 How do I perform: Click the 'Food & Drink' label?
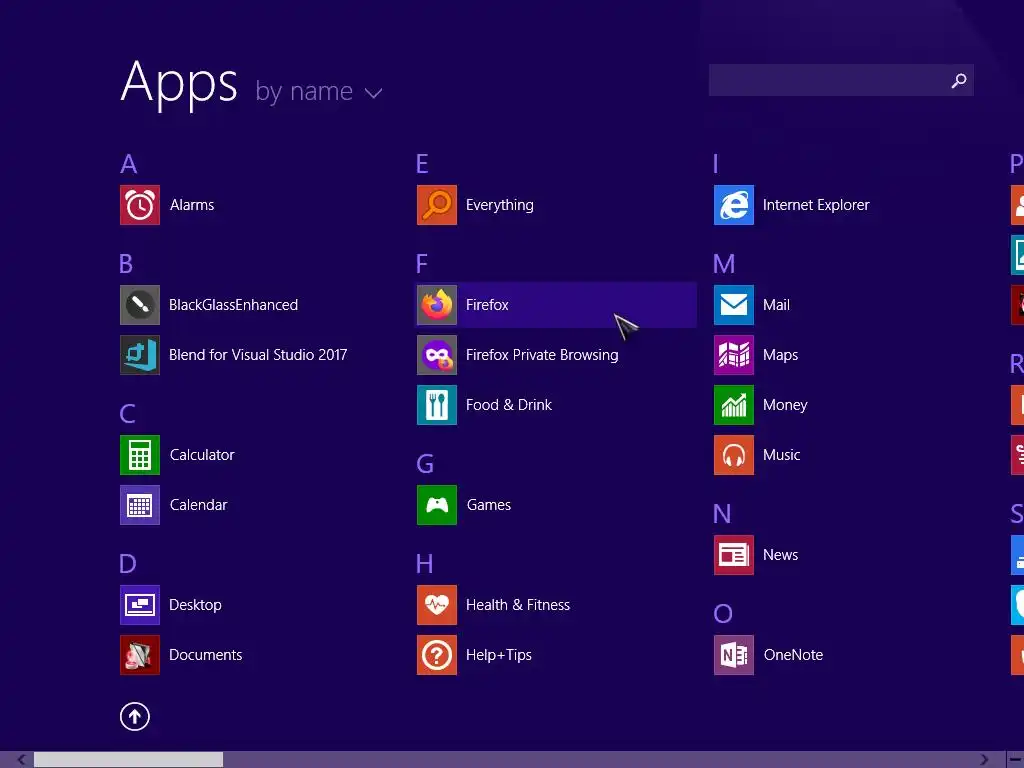(x=509, y=405)
